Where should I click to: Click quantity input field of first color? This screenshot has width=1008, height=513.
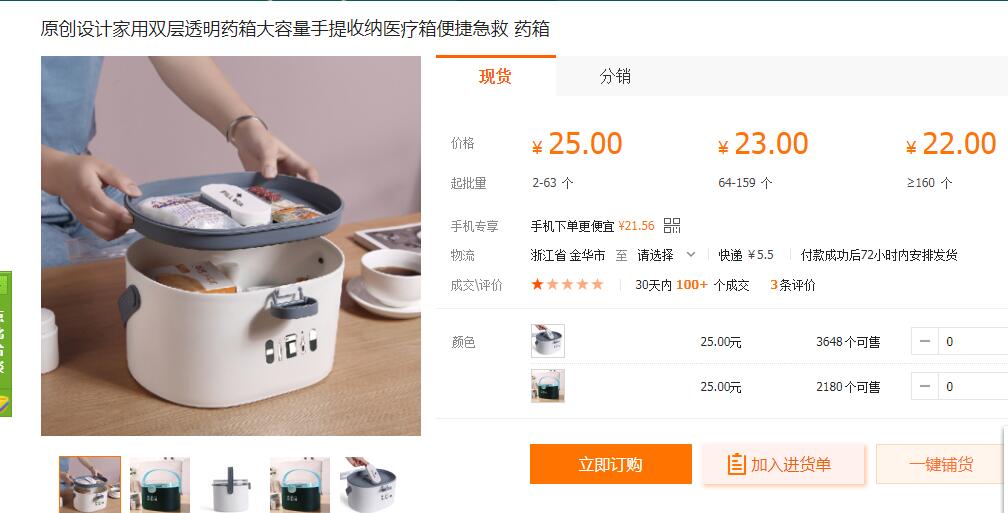coord(973,341)
